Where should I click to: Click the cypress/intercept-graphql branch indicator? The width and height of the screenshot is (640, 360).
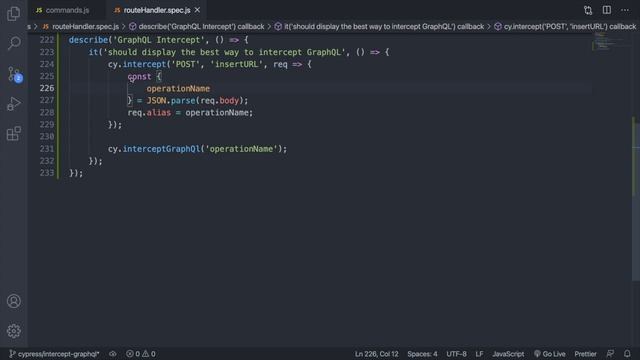click(54, 354)
